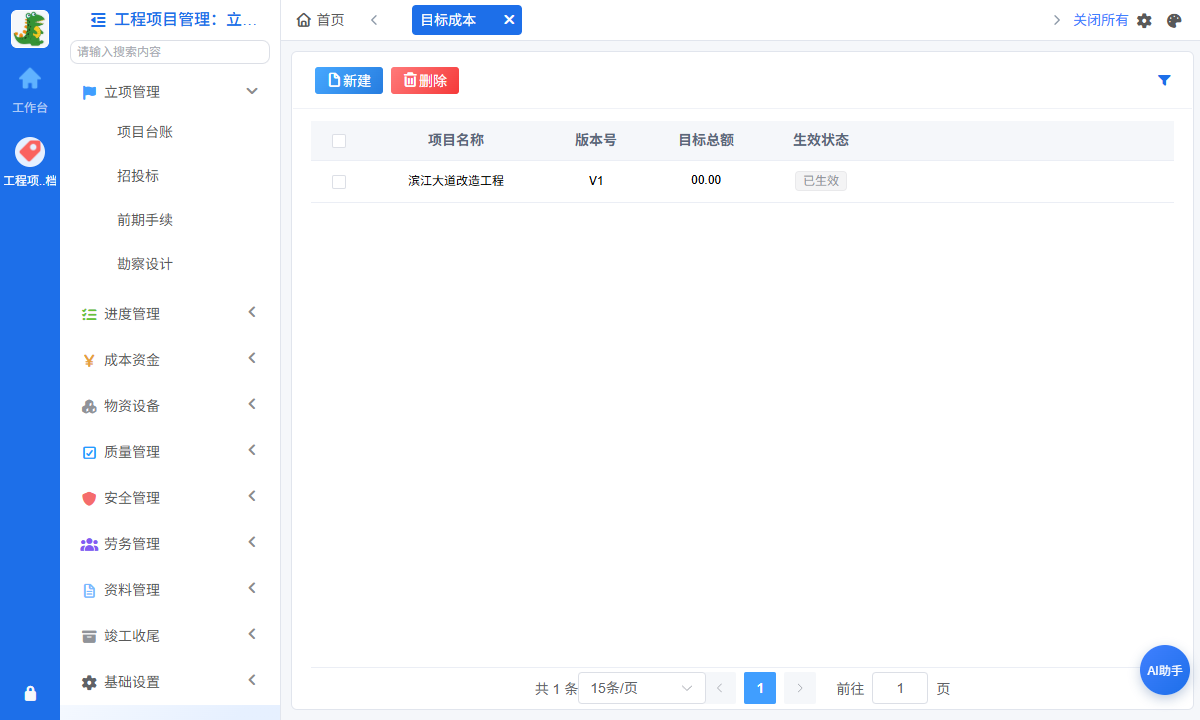The height and width of the screenshot is (720, 1200).
Task: Click the 成本资金 yen icon
Action: pos(89,360)
